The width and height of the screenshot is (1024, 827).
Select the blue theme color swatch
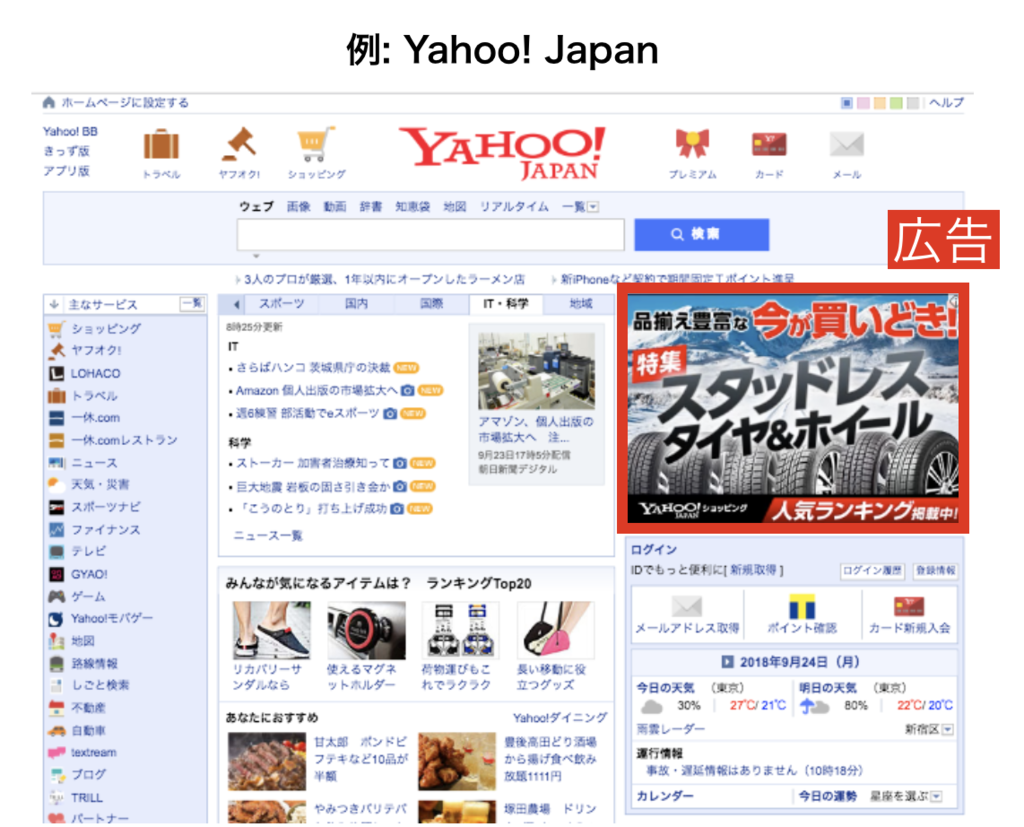846,103
